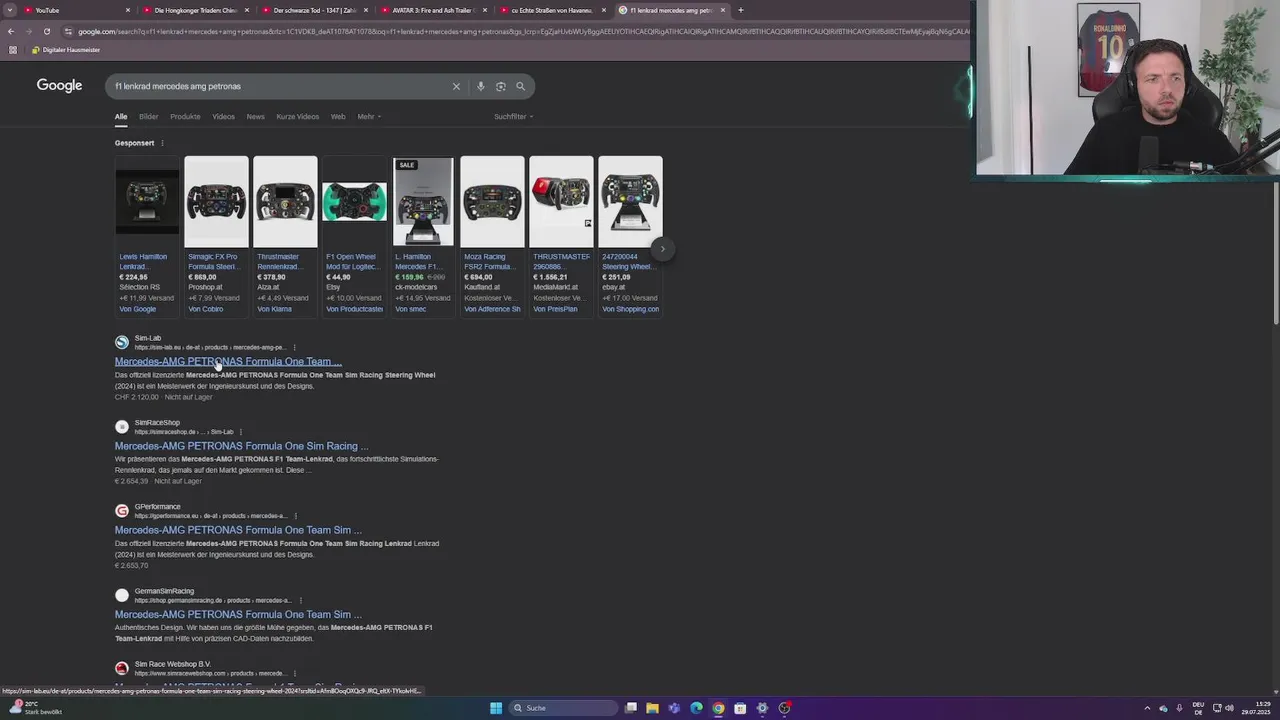Open OBS Studio from the taskbar

[784, 708]
